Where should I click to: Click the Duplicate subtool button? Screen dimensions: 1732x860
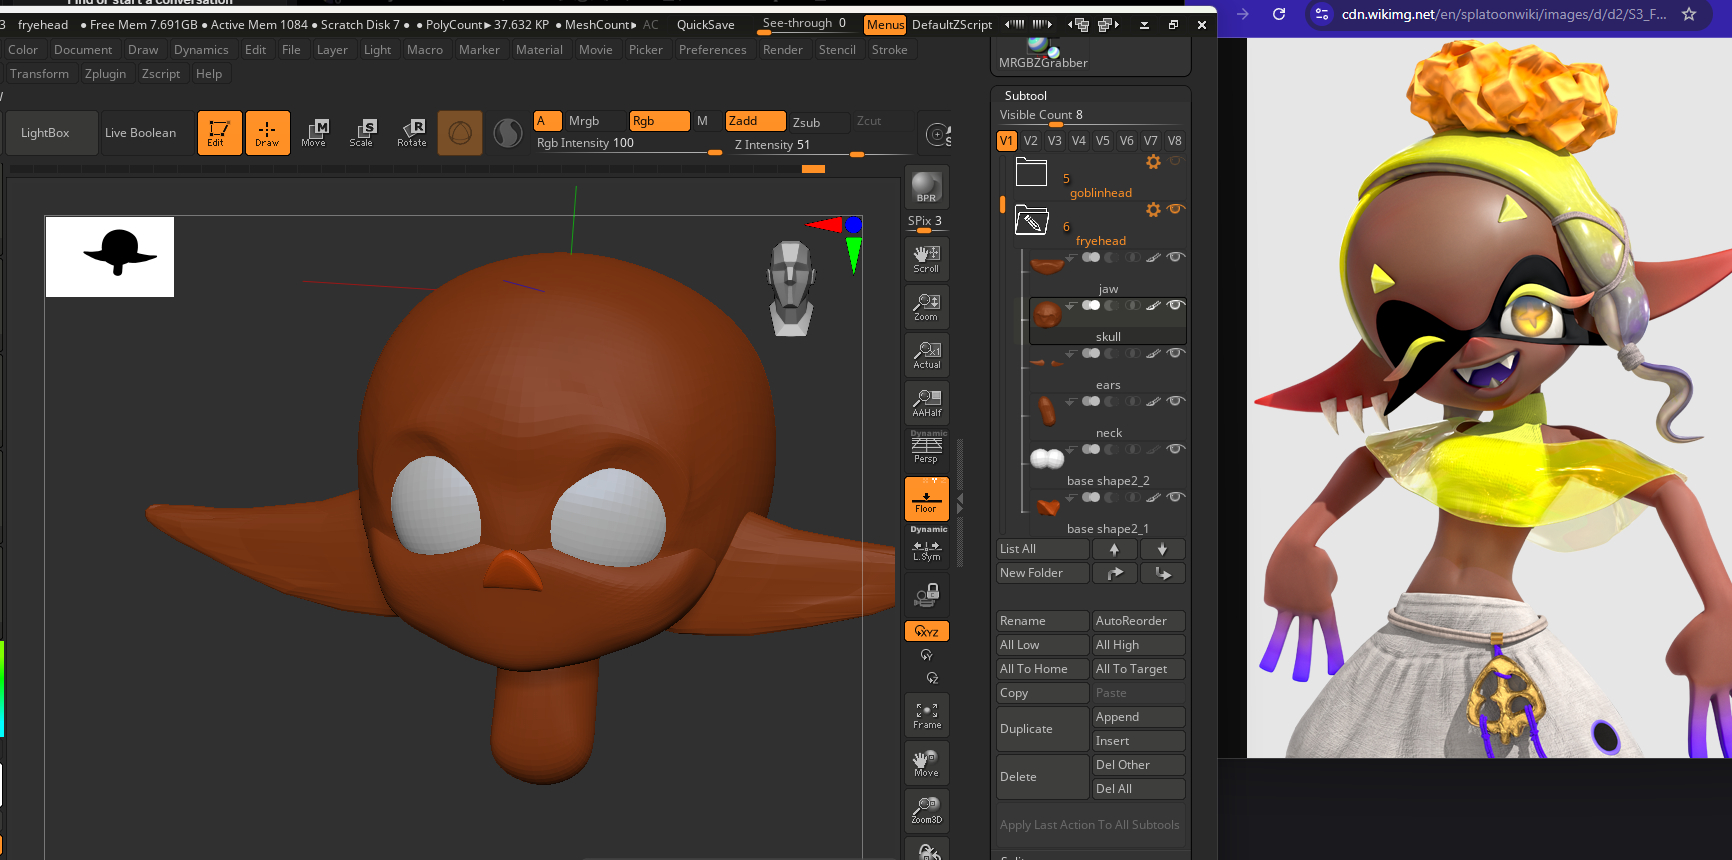click(x=1042, y=729)
